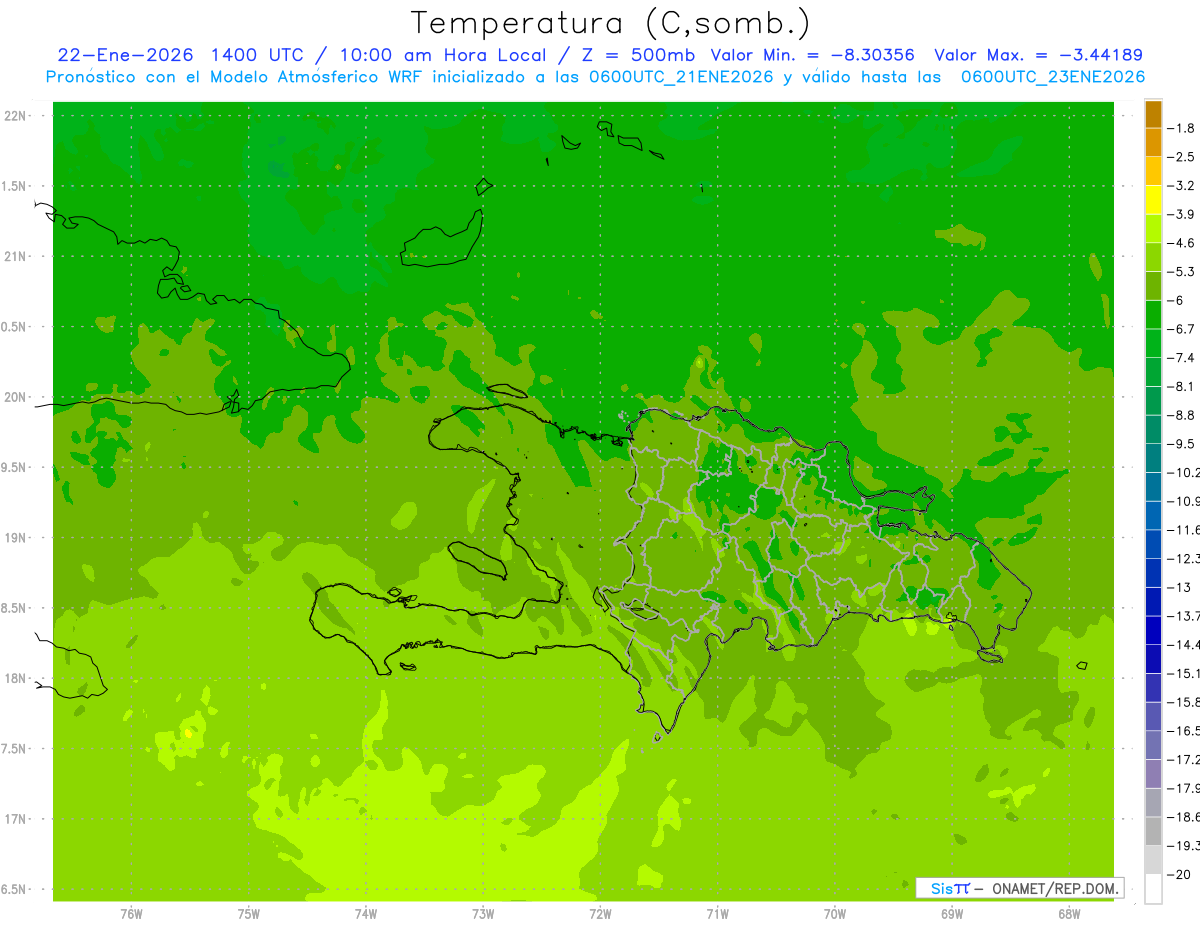Select initialization time "0600UTC_21ENE2026"
The width and height of the screenshot is (1200, 927).
[x=681, y=77]
